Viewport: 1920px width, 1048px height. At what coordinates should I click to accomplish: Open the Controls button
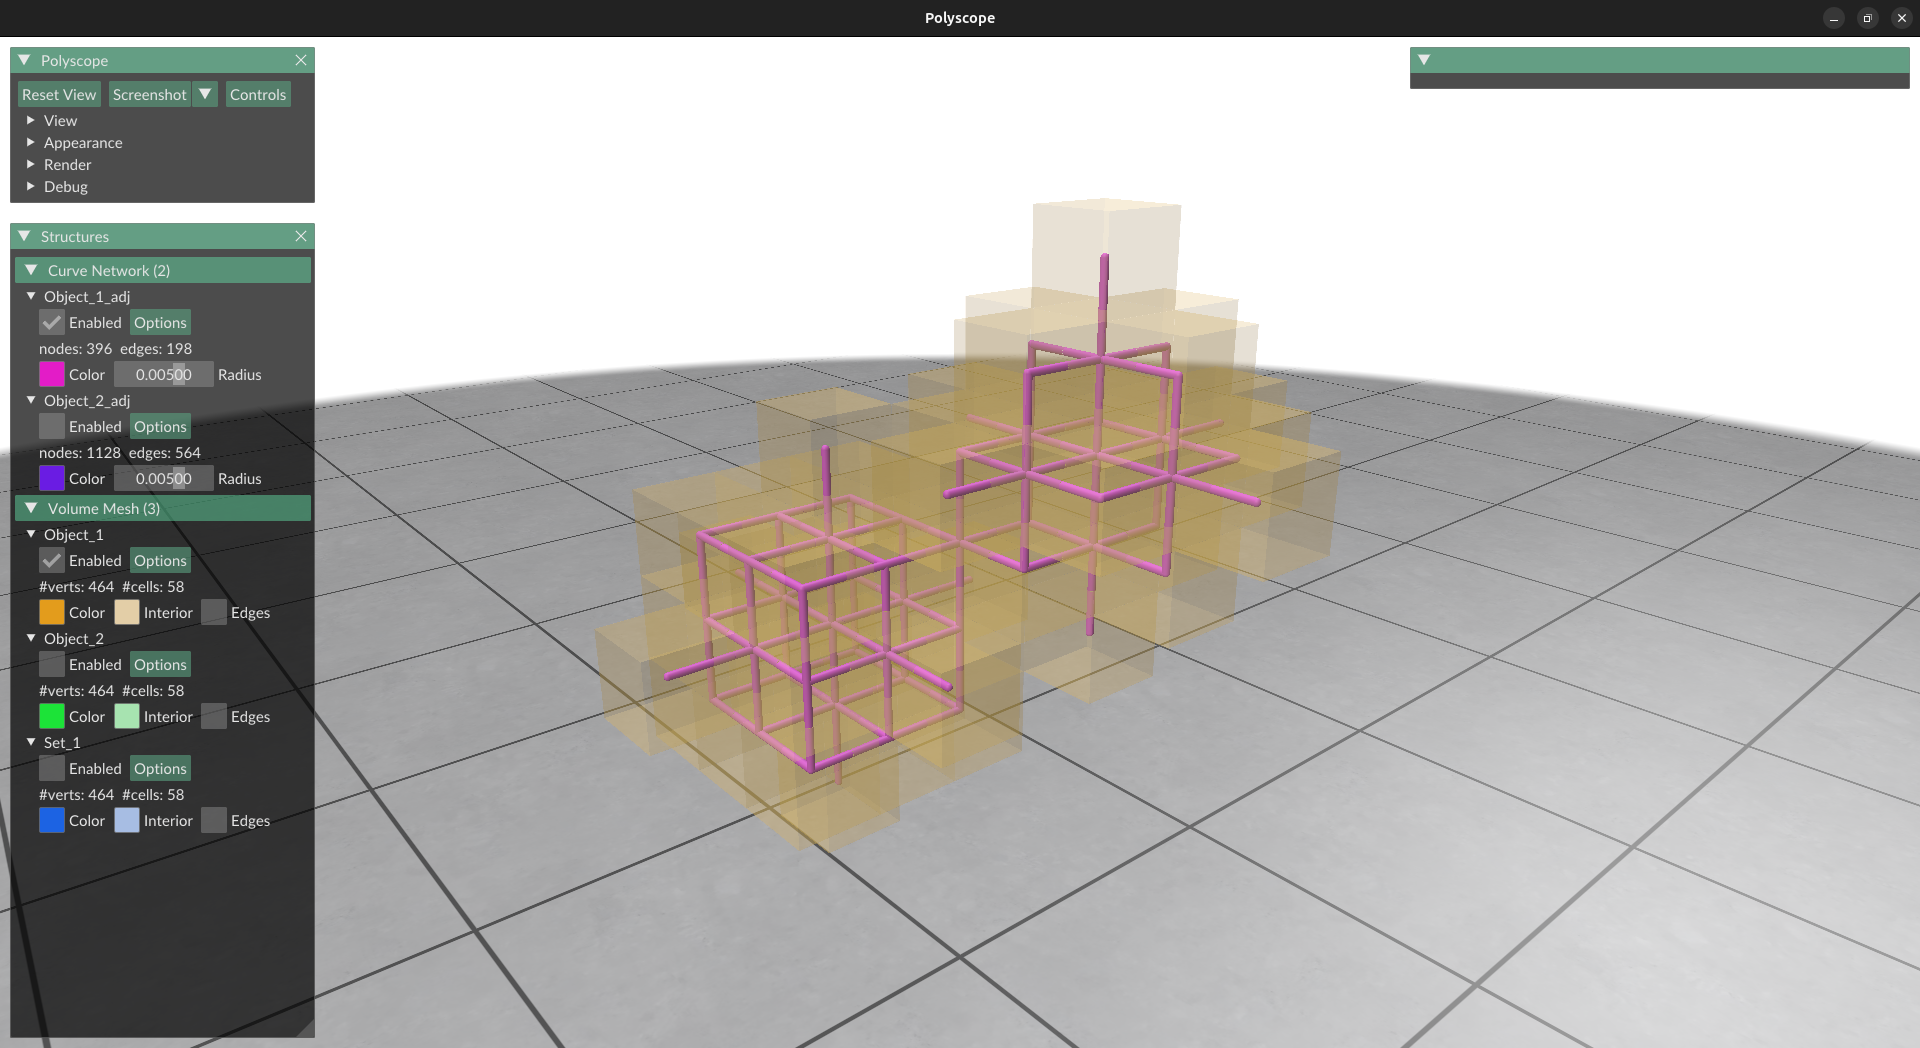258,94
